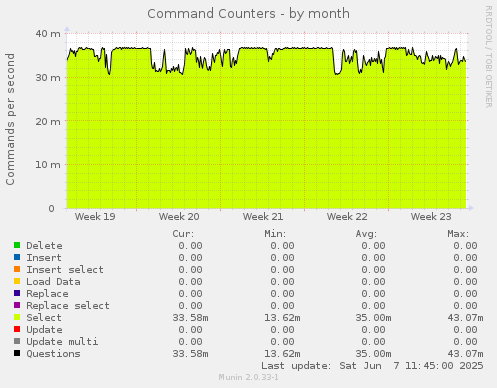Click the flat plateau of the line in Week 21
The width and height of the screenshot is (497, 388).
pyautogui.click(x=303, y=48)
